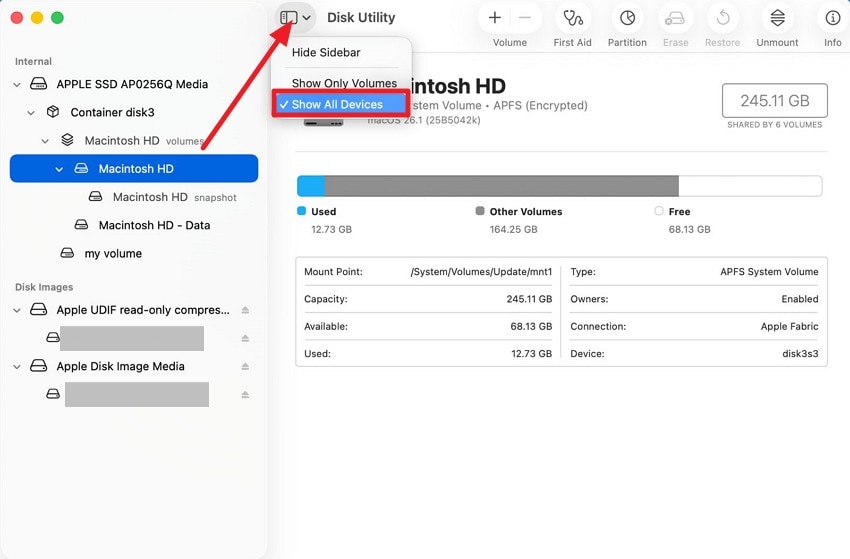Click the gray Other Volumes bar segment
Viewport: 850px width, 559px height.
501,186
